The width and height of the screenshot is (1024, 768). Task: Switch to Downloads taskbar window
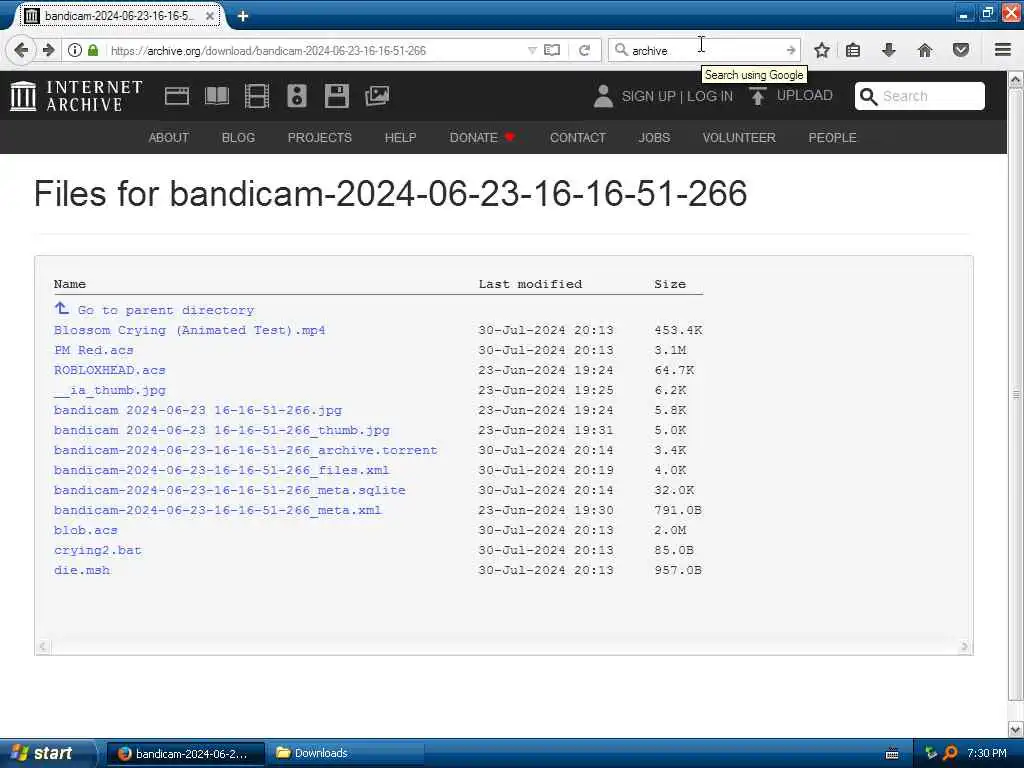346,753
